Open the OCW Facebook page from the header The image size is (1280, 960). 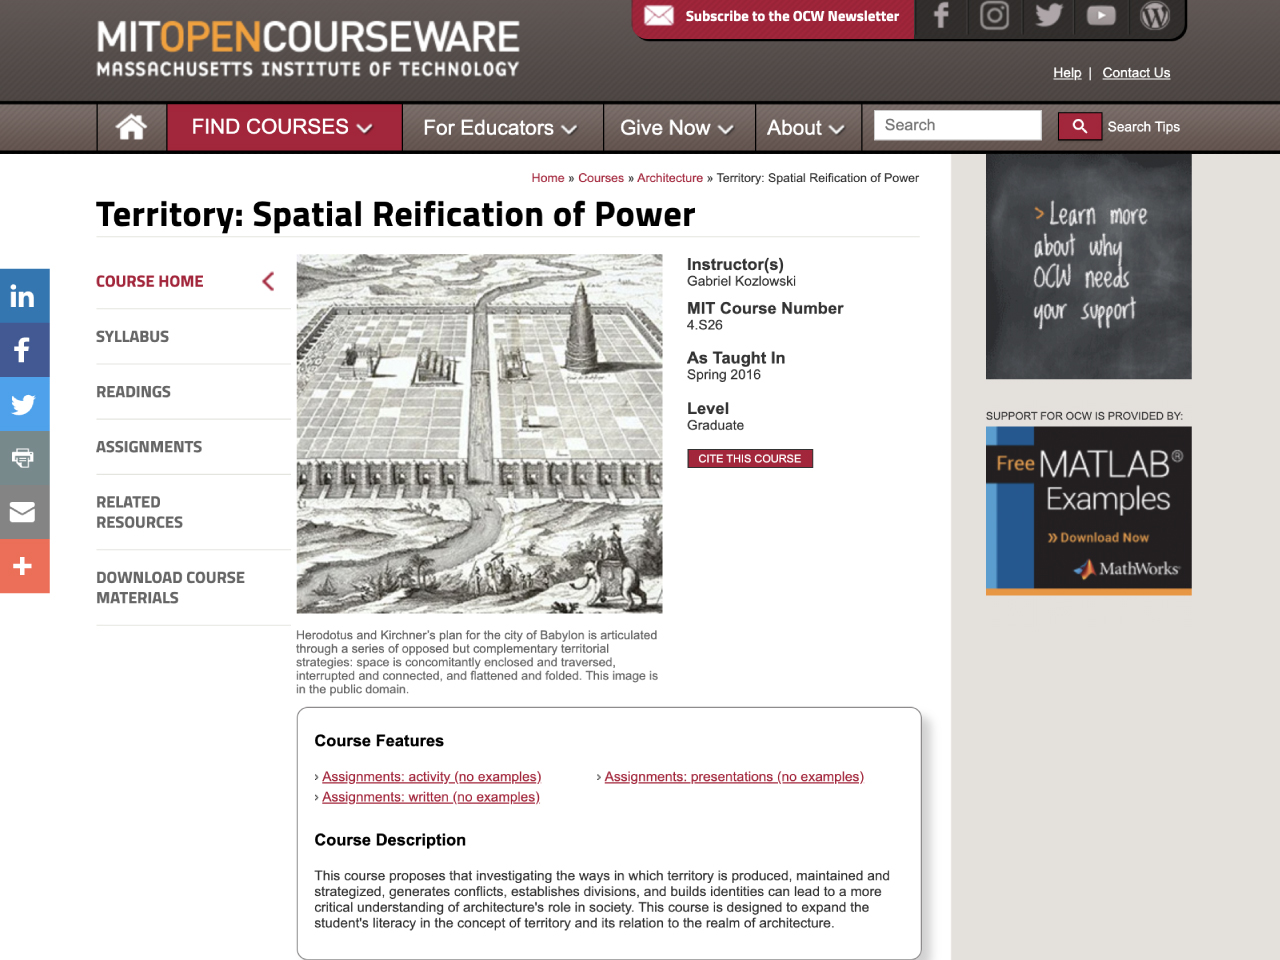[x=941, y=15]
